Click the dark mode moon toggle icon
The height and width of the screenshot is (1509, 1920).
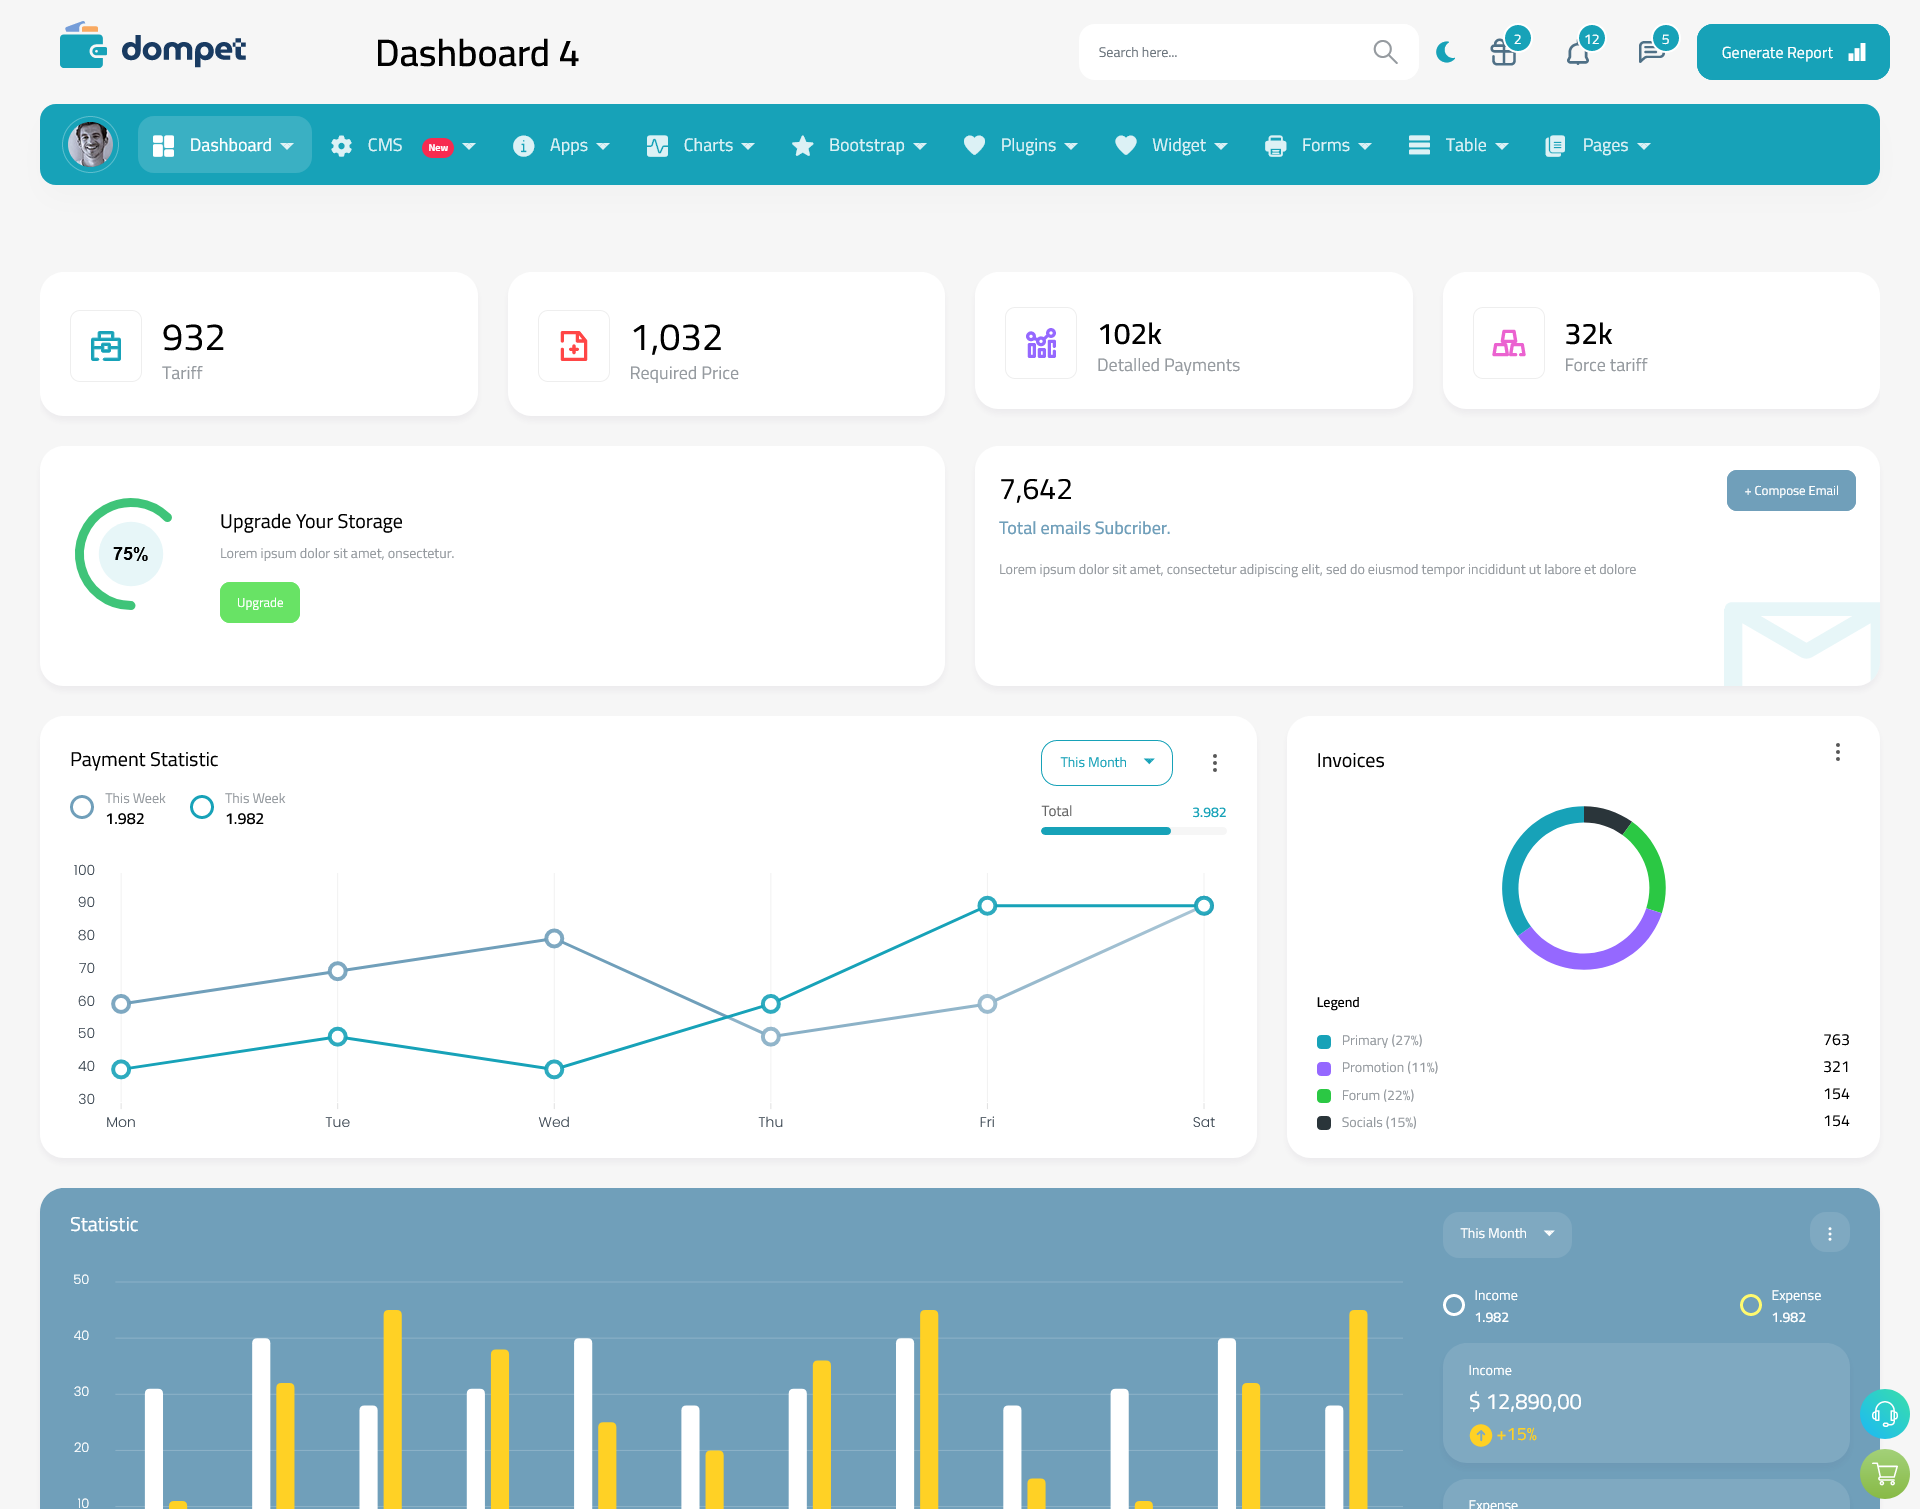1443,51
